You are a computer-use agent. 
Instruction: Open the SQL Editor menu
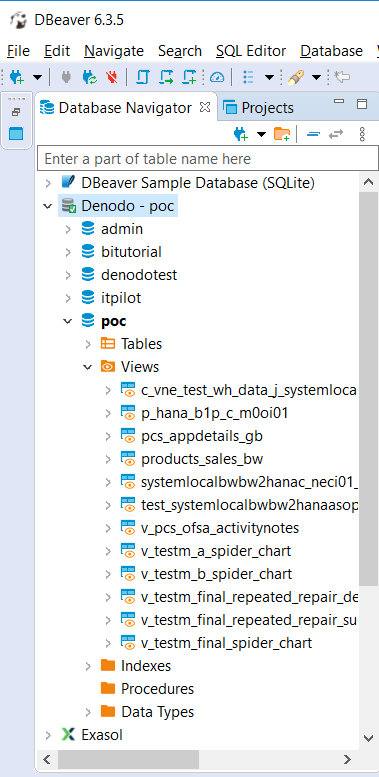pos(251,51)
